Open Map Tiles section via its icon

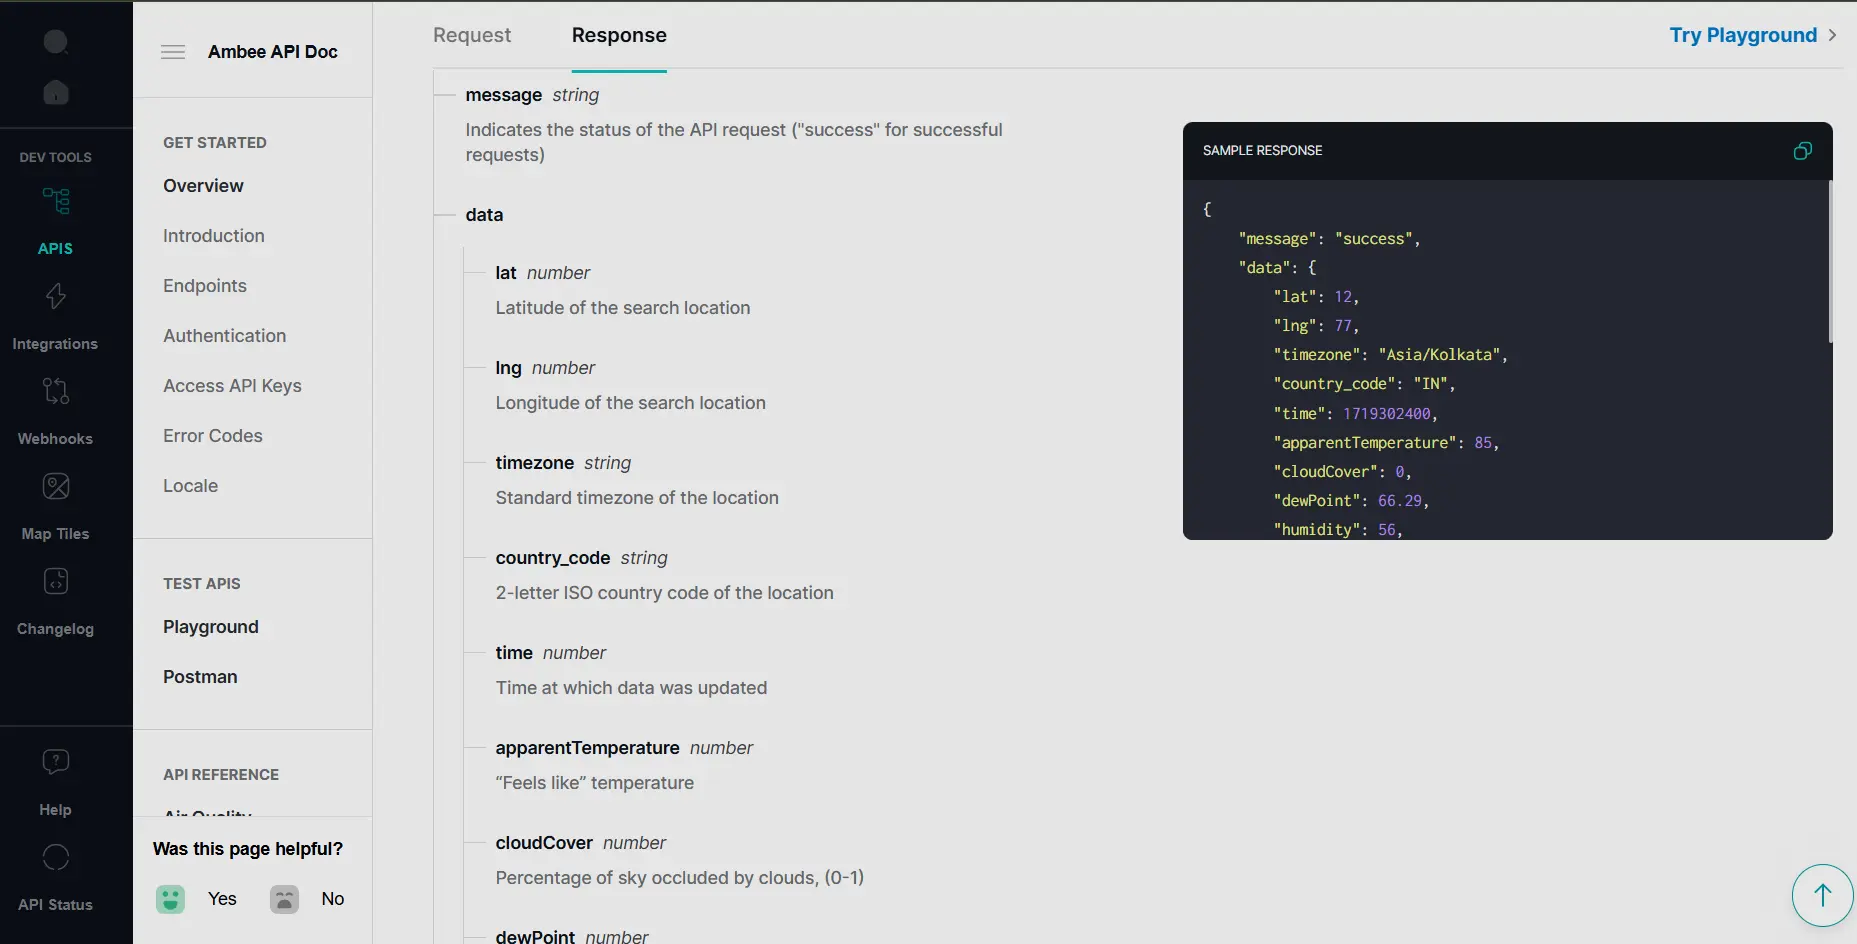[55, 486]
